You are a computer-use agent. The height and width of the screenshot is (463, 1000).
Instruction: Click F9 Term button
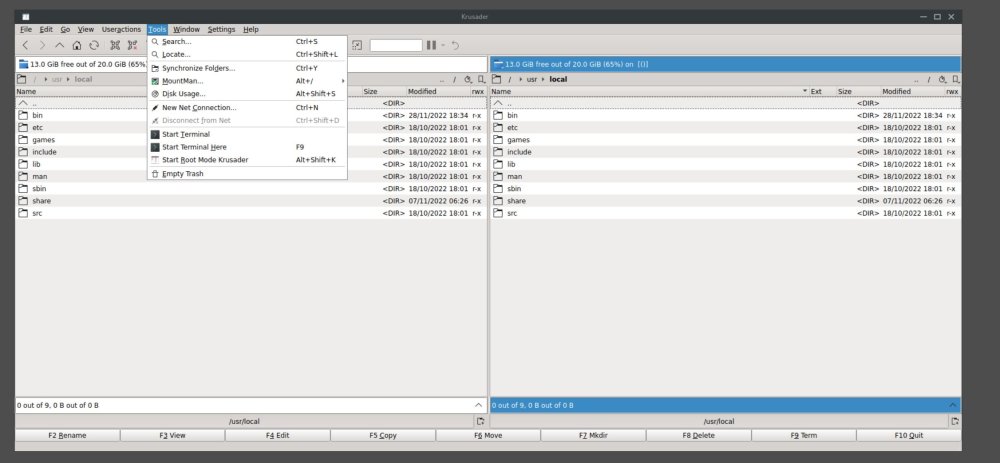(x=804, y=436)
